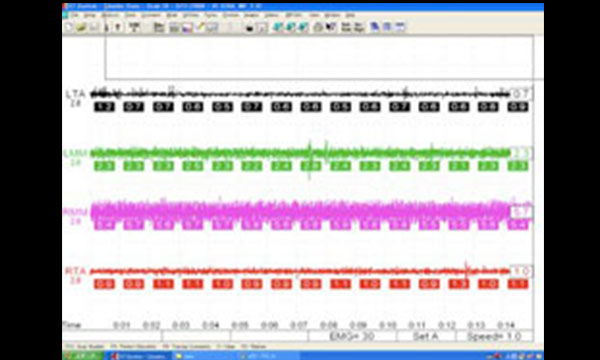
Task: Click the pencil edit toolbar icon
Action: tap(200, 27)
